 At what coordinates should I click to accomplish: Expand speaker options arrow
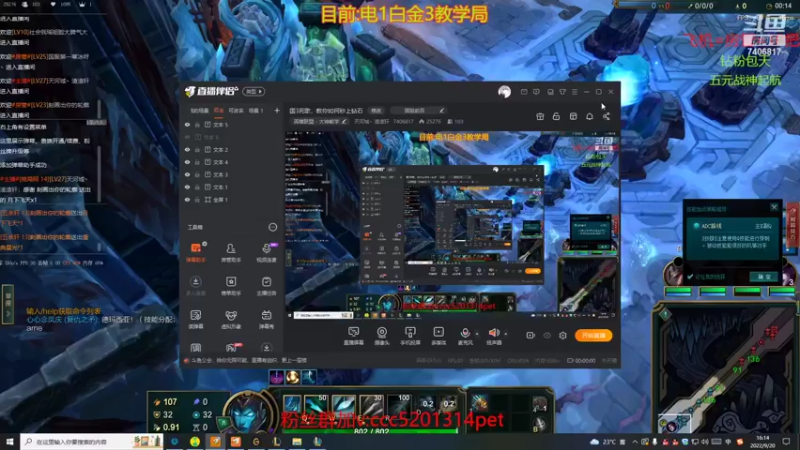pos(506,334)
